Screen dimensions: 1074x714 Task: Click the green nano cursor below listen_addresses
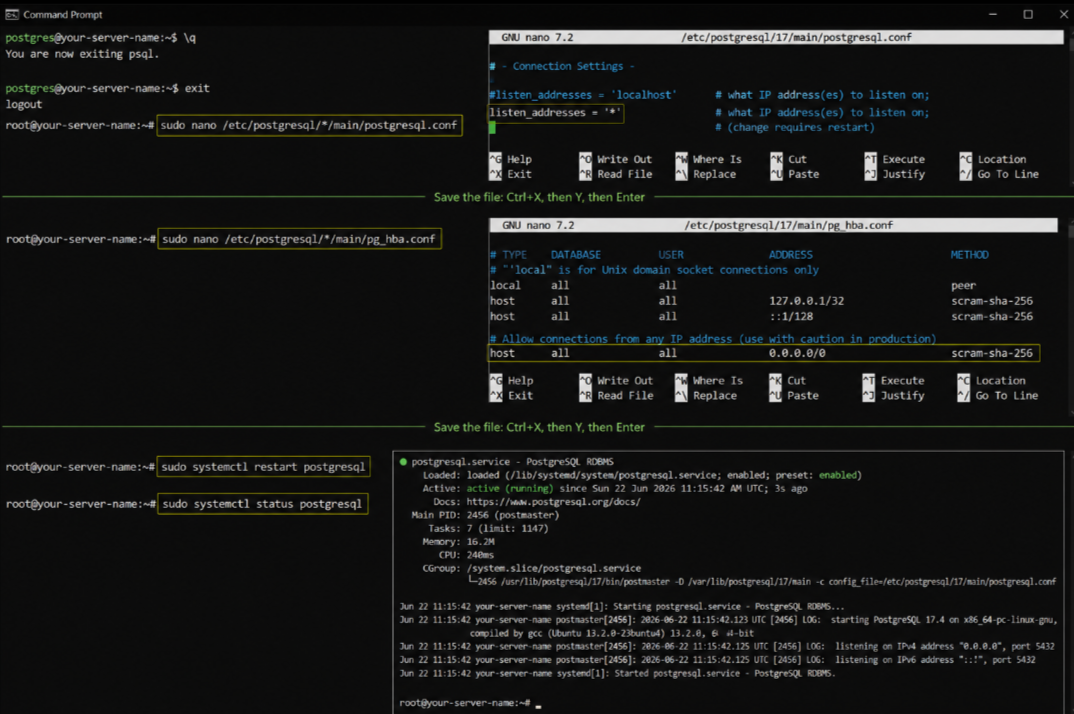click(x=492, y=127)
